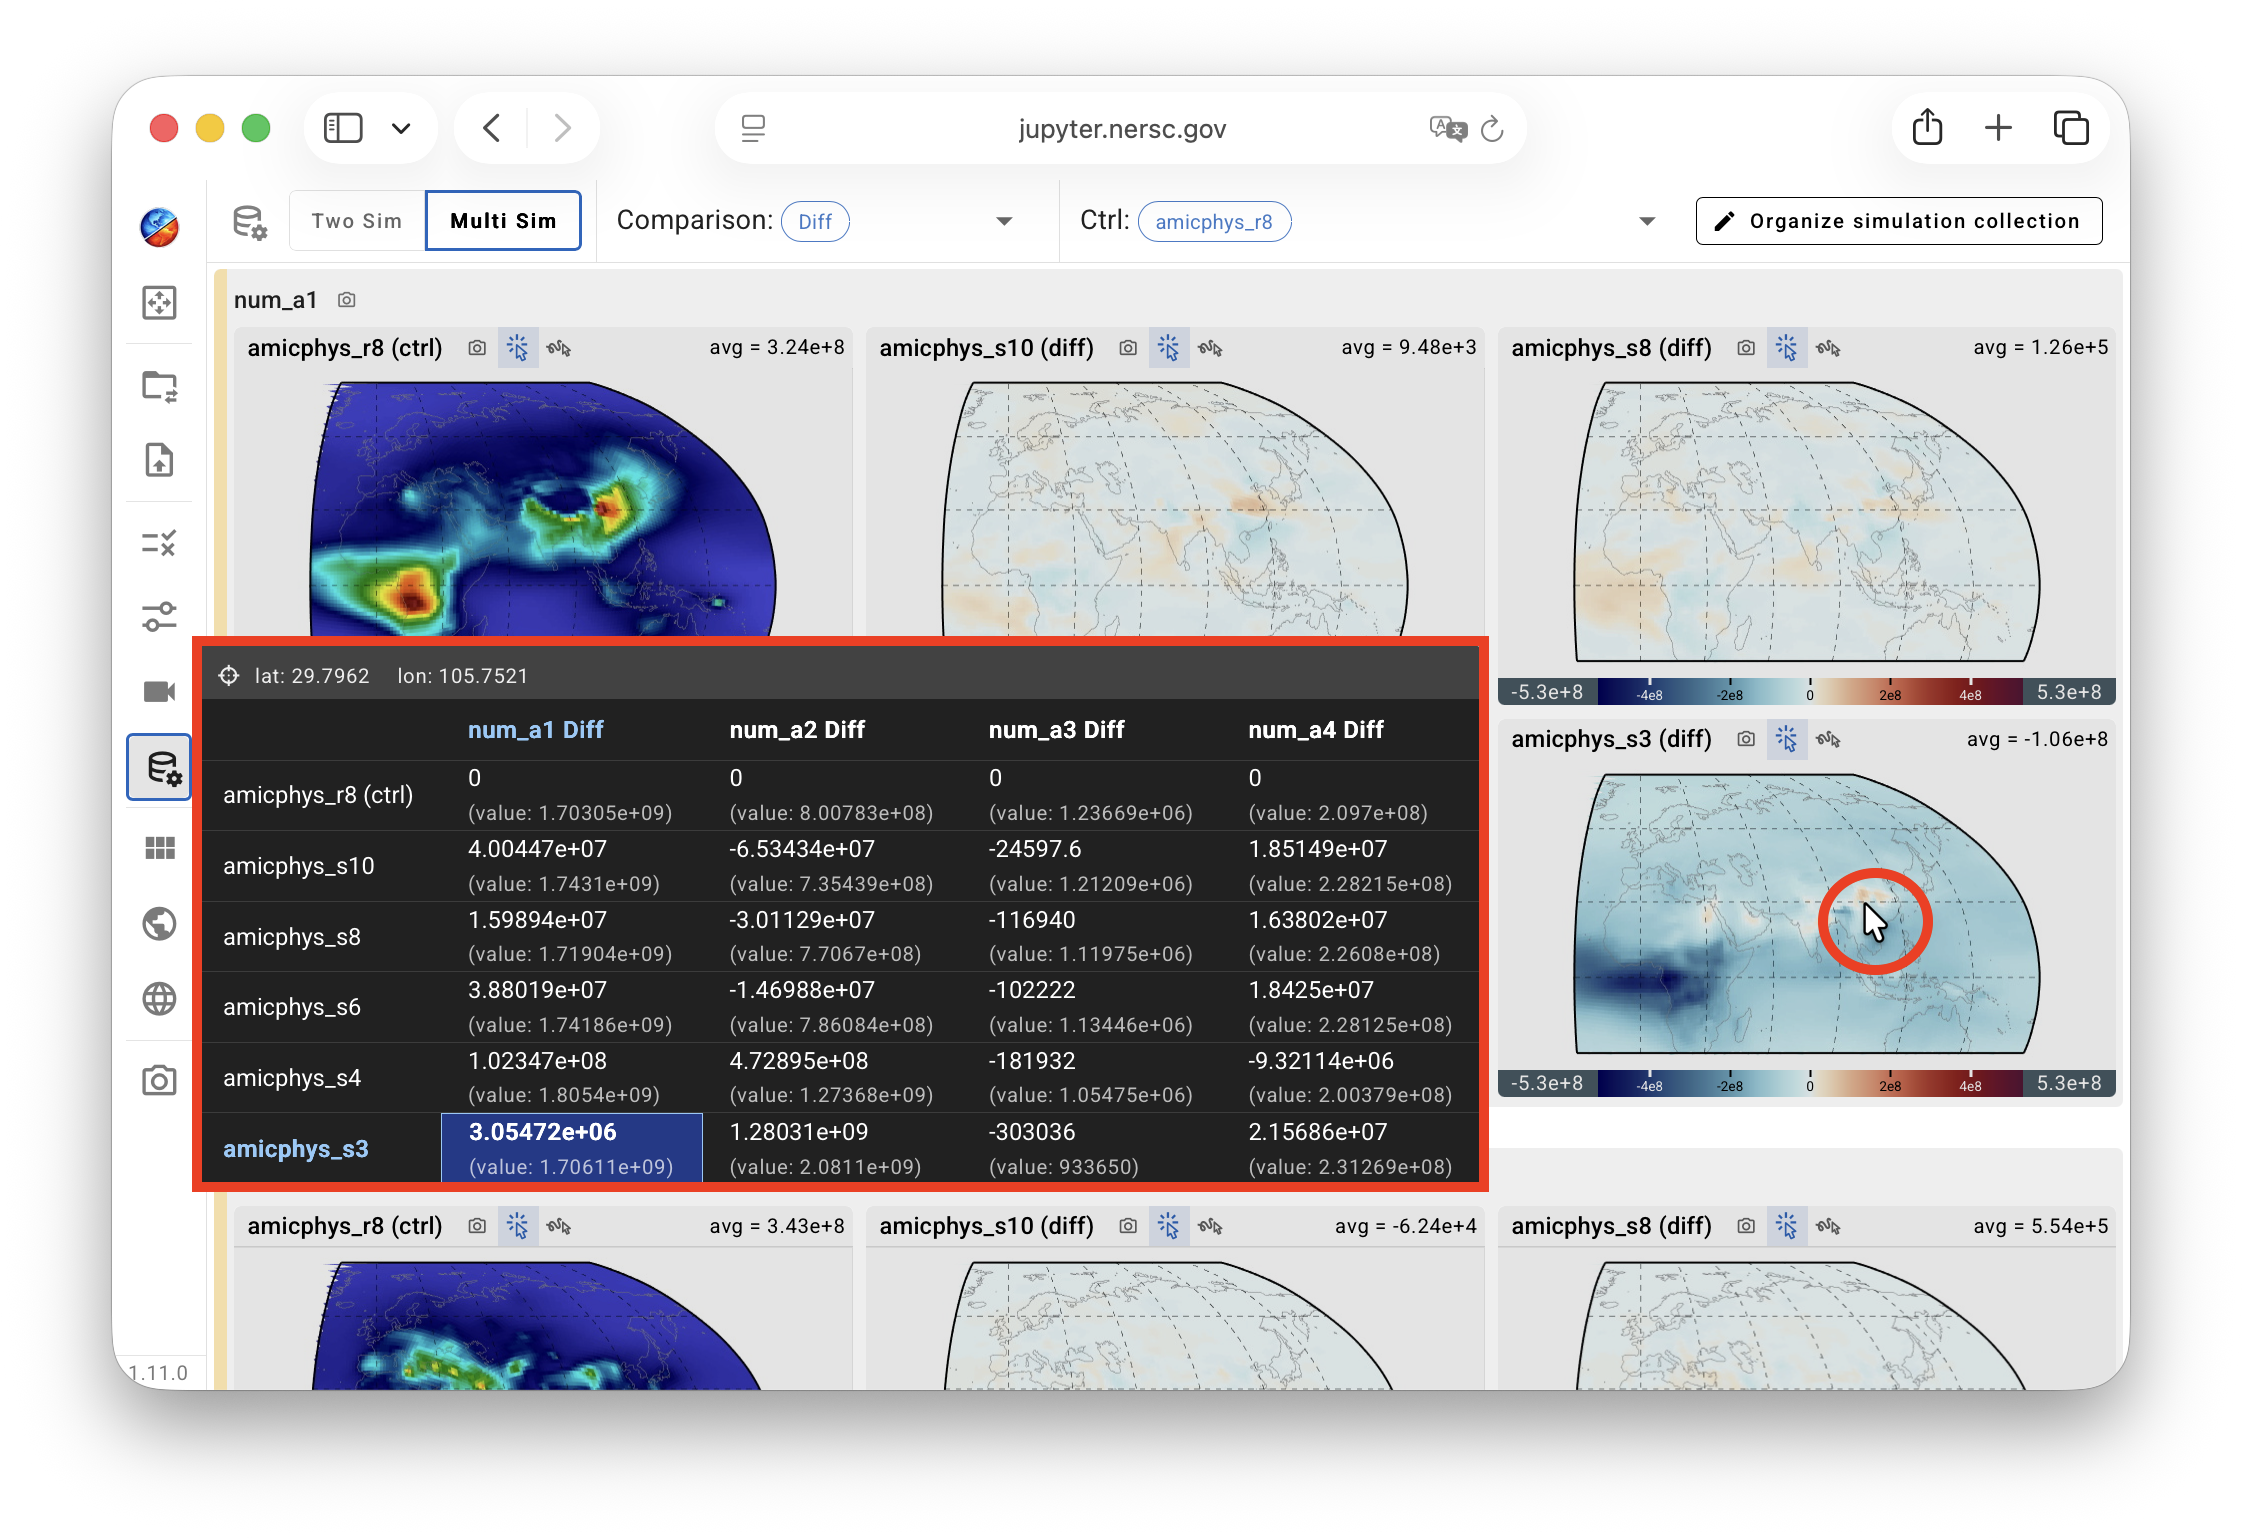Click the Diff chip in the Comparison selector

click(x=815, y=222)
